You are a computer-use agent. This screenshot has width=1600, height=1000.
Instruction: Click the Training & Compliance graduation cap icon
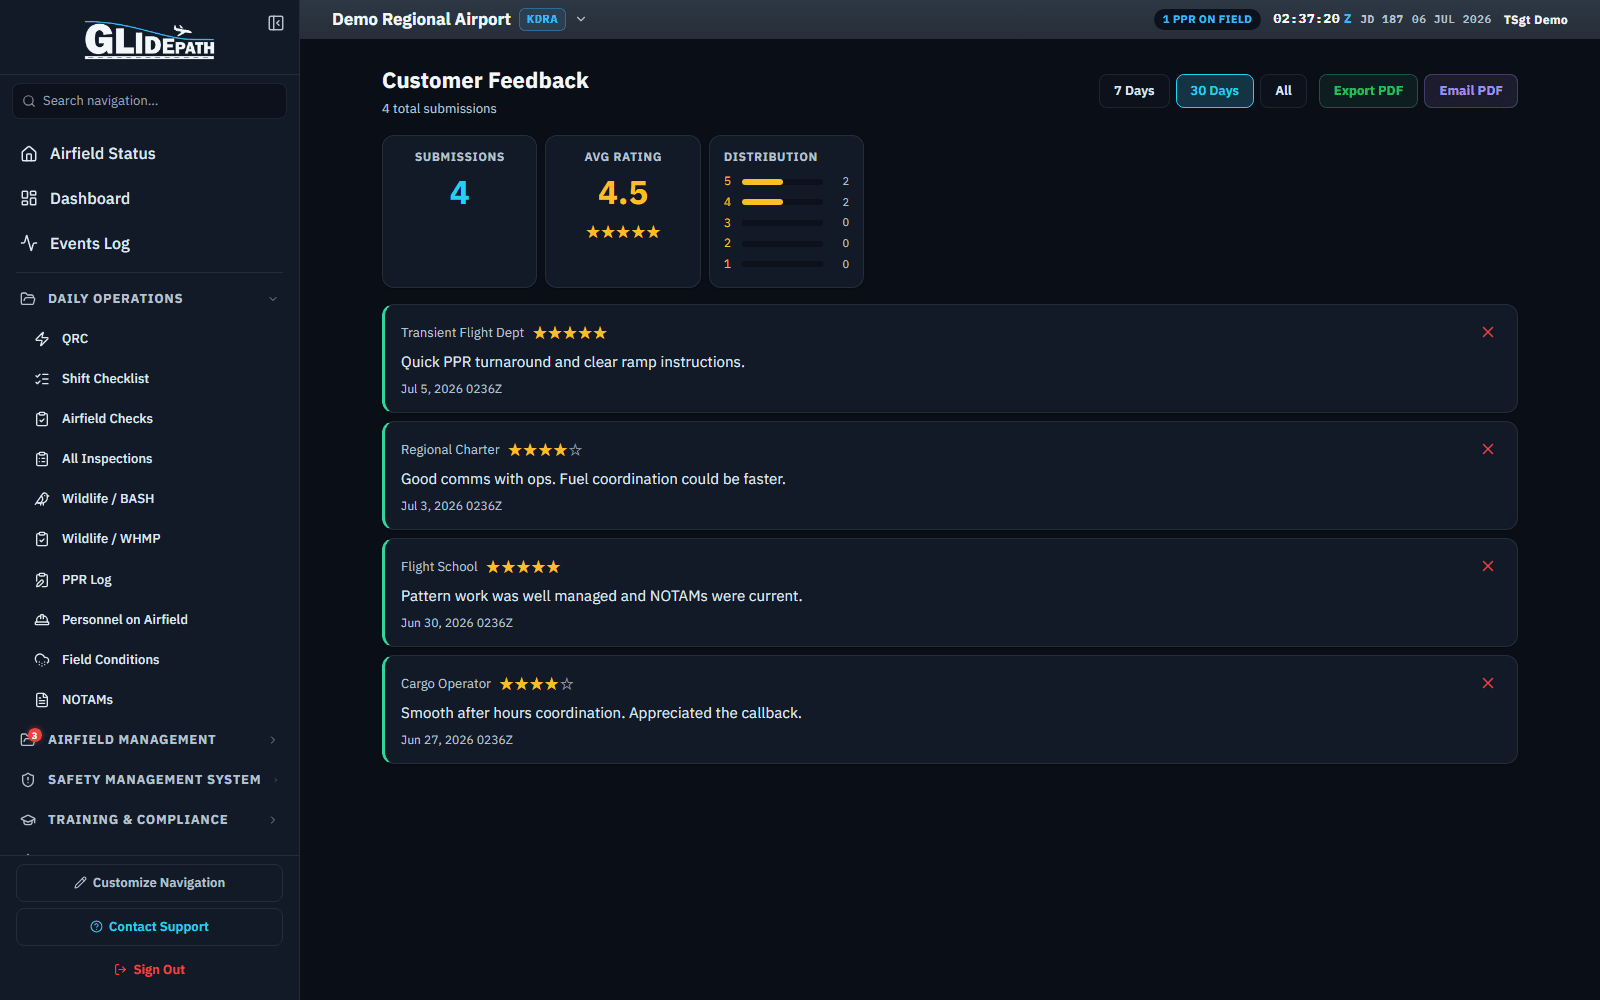[x=28, y=820]
